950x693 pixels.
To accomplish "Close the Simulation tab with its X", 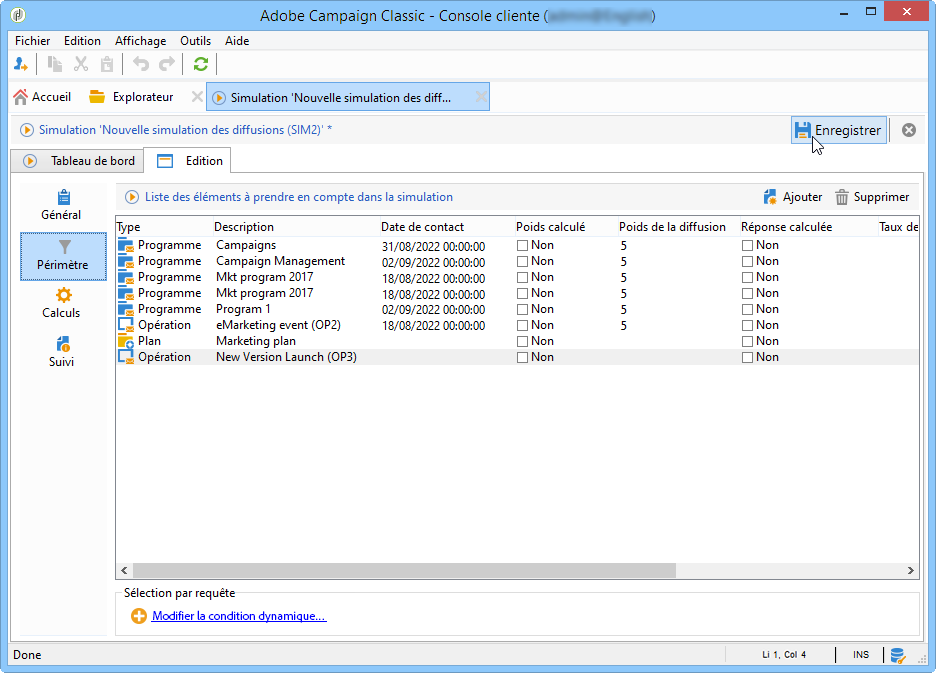I will point(481,97).
